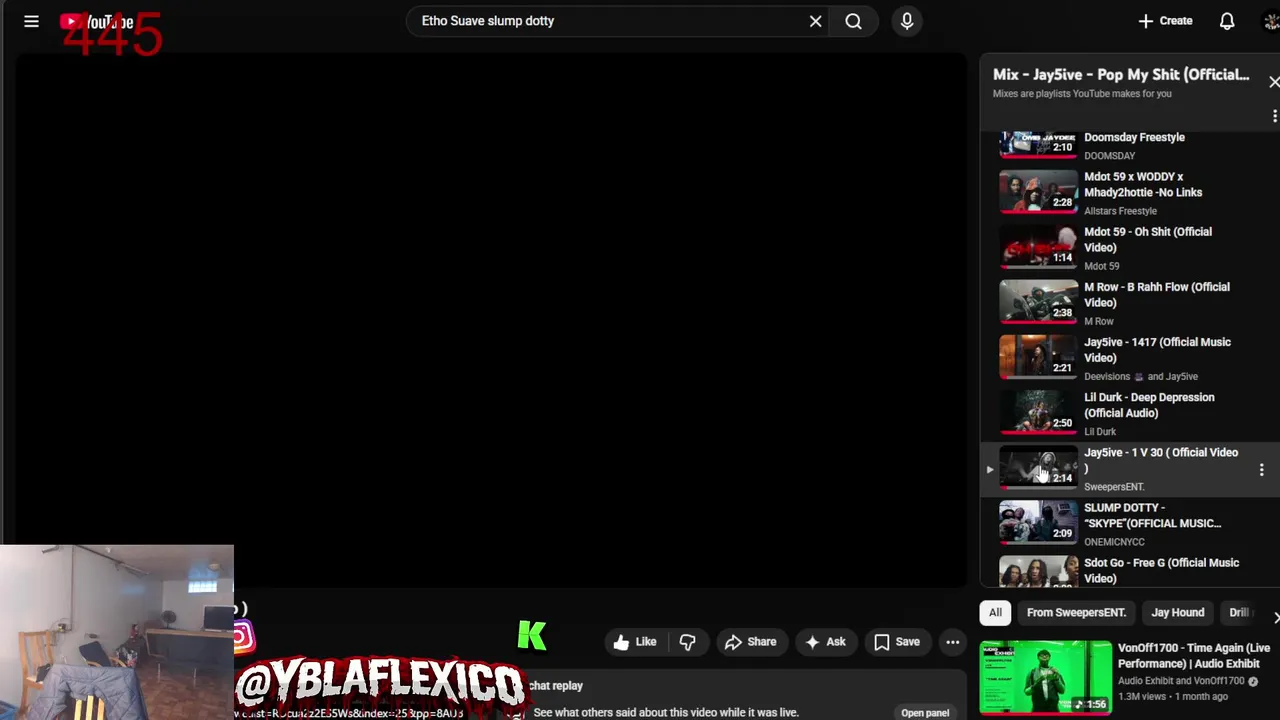
Task: Open the Create menu
Action: pyautogui.click(x=1165, y=21)
